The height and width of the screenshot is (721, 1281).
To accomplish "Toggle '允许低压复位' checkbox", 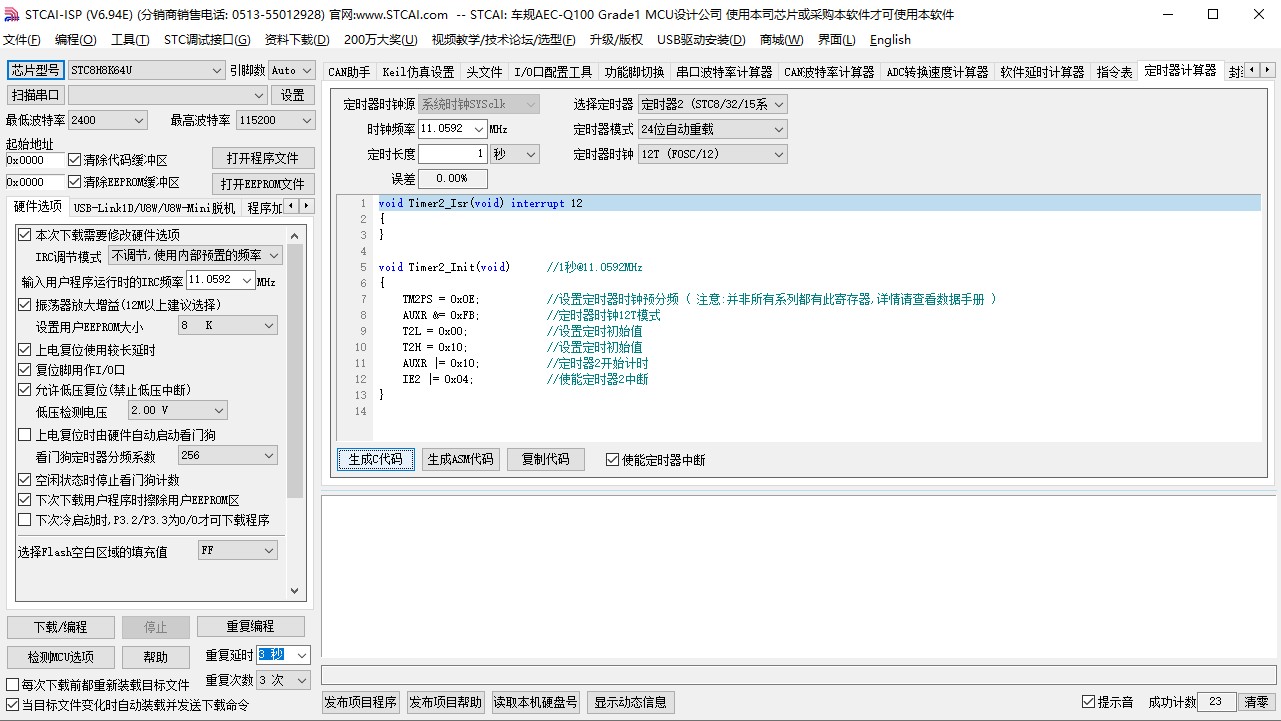I will tap(25, 390).
